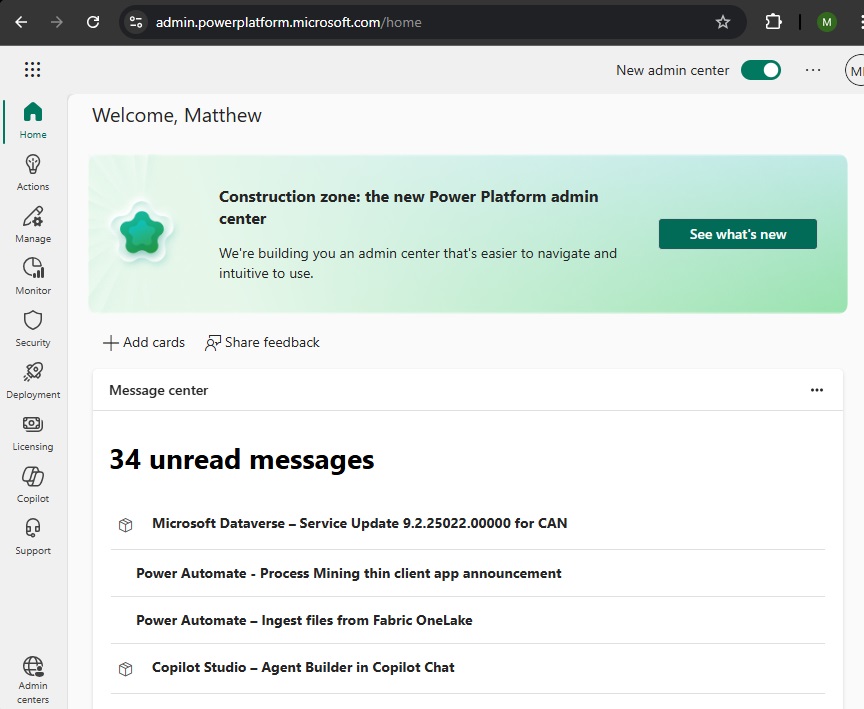Bookmark this page with the star
The width and height of the screenshot is (864, 709).
pyautogui.click(x=722, y=22)
